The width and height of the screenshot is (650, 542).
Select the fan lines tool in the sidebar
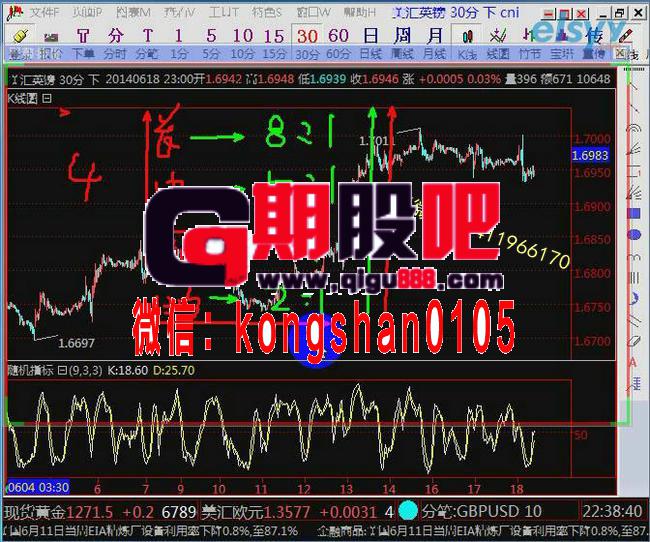(633, 148)
